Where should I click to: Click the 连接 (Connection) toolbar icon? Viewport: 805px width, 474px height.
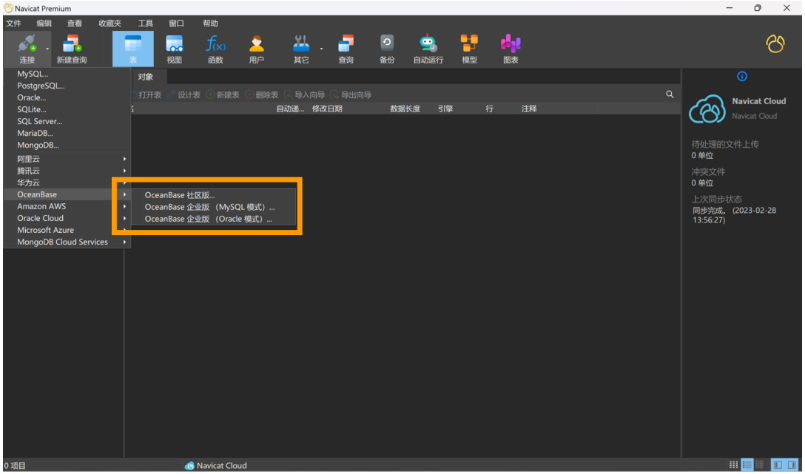pyautogui.click(x=27, y=49)
